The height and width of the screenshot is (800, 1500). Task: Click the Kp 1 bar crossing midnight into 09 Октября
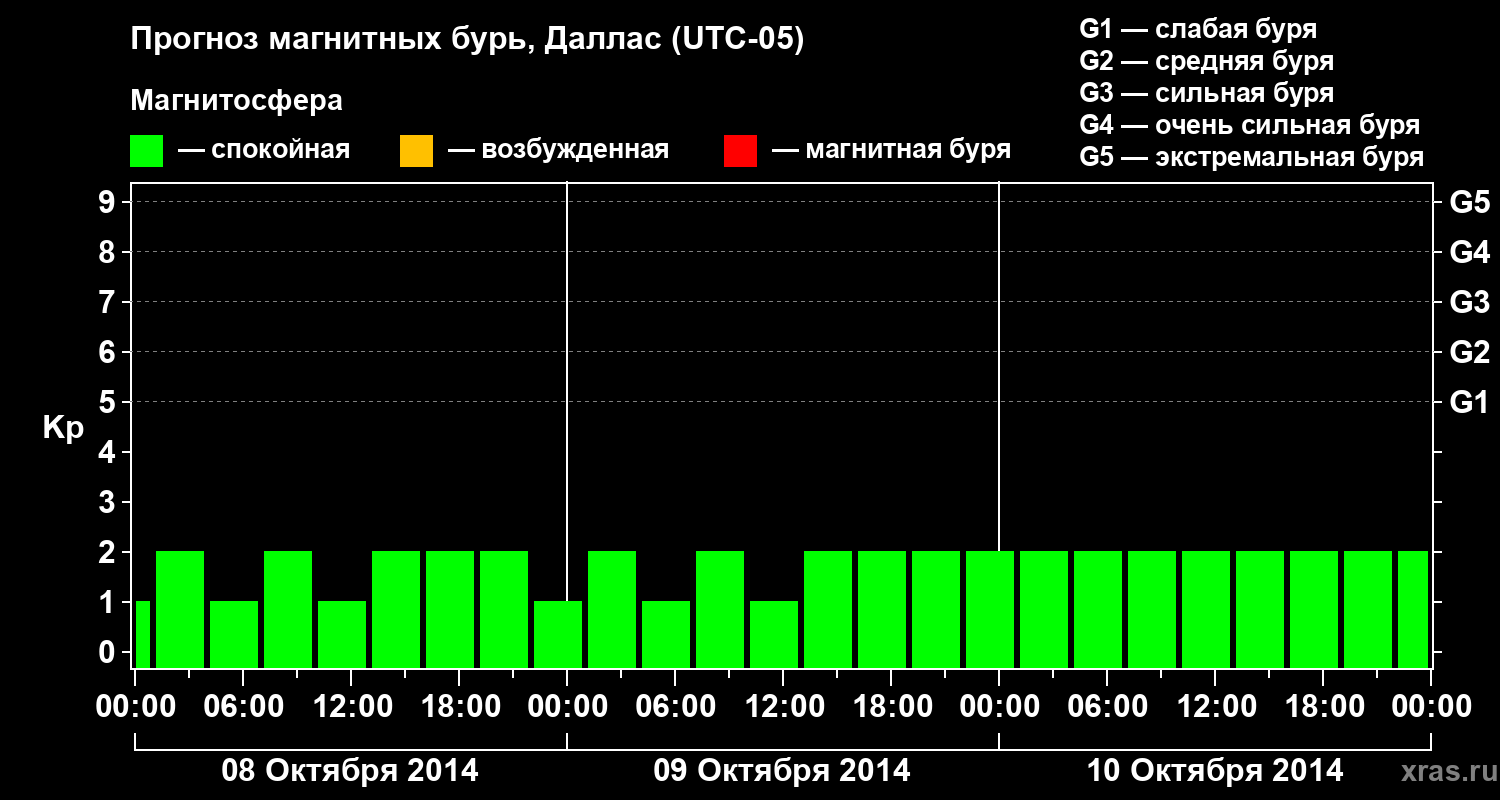(x=558, y=634)
